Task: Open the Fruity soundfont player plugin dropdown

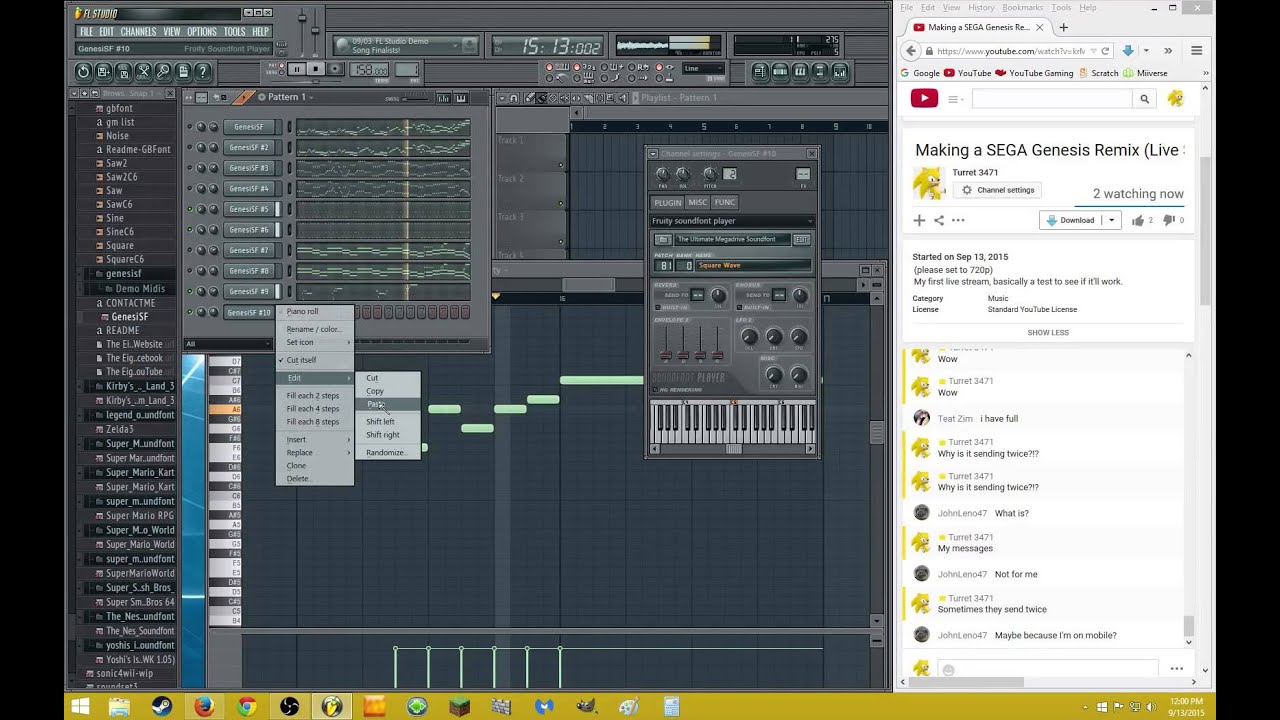Action: tap(732, 221)
